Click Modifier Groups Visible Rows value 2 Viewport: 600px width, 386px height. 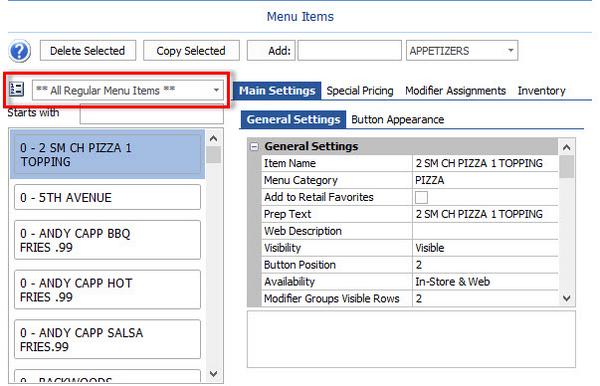coord(485,298)
